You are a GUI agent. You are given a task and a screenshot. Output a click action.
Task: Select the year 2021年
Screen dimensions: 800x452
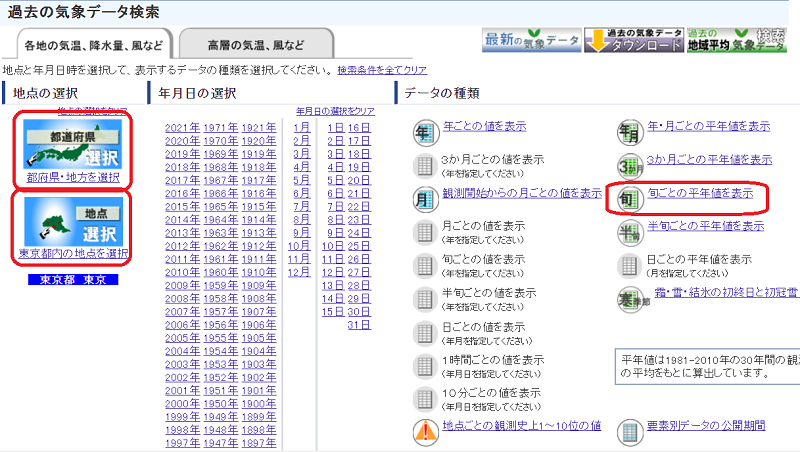pos(182,128)
